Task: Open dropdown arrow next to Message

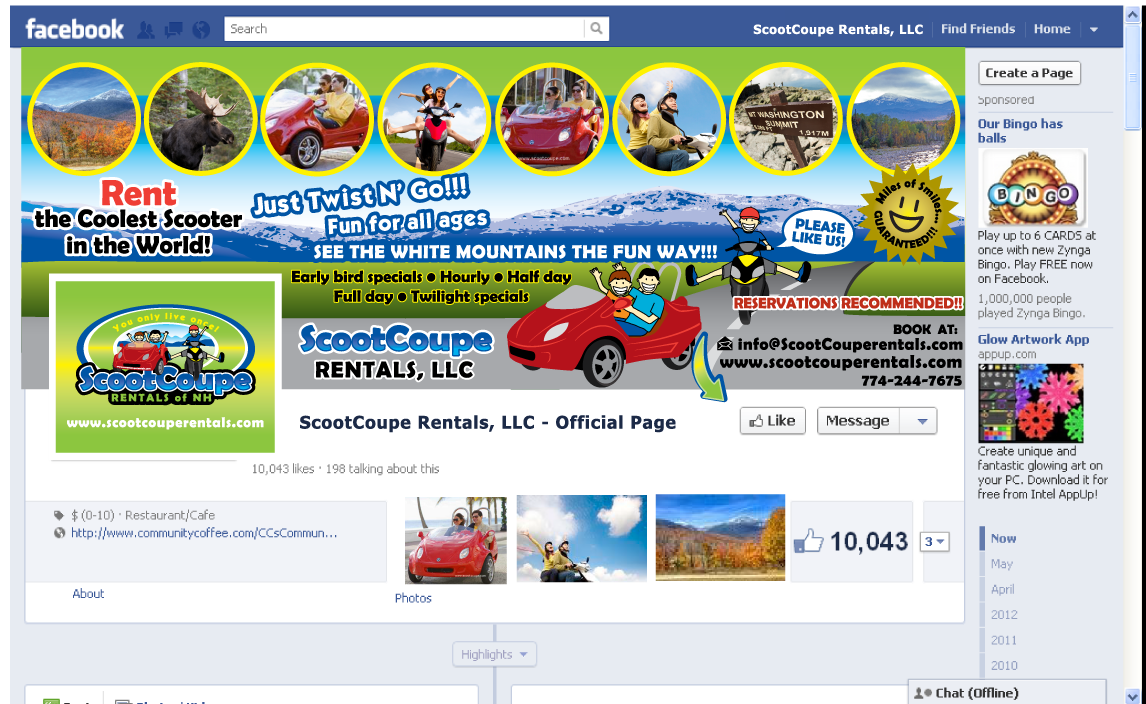Action: point(920,421)
